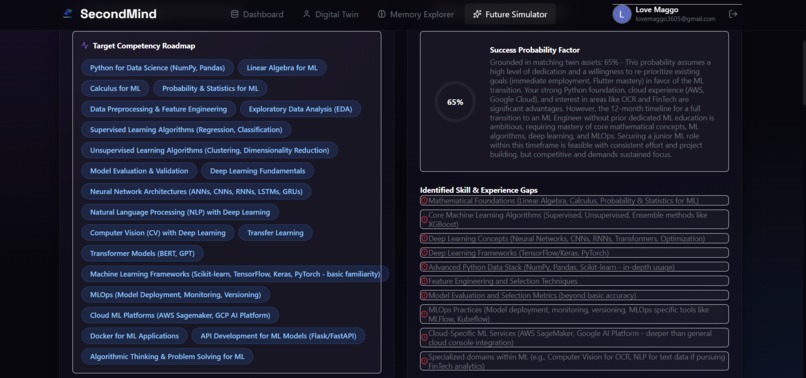Image resolution: width=806 pixels, height=378 pixels.
Task: Click the Mathematical Foundations gap row
Action: pos(574,201)
